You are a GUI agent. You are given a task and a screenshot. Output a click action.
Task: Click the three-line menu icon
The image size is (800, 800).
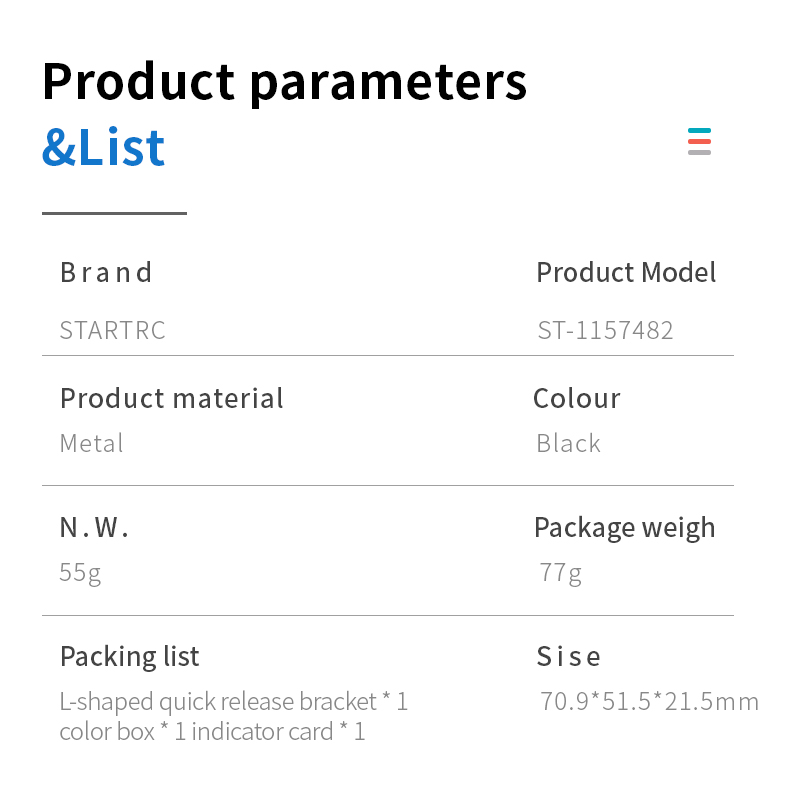tap(699, 141)
